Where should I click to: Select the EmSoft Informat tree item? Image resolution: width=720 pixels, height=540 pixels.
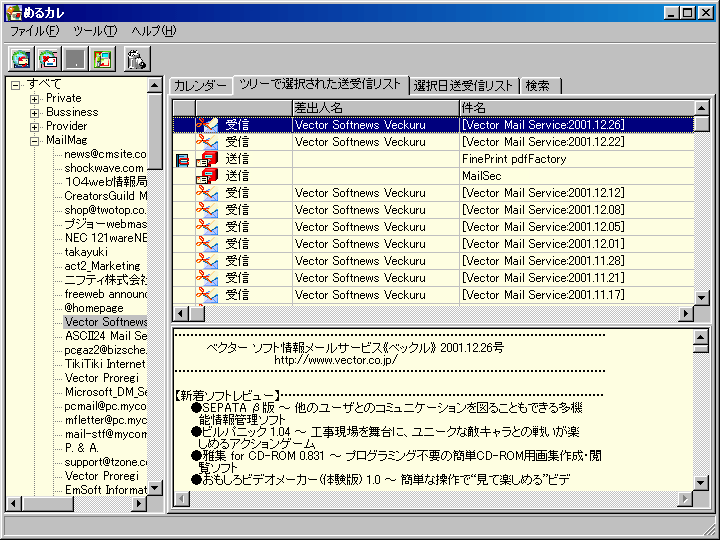tap(106, 490)
